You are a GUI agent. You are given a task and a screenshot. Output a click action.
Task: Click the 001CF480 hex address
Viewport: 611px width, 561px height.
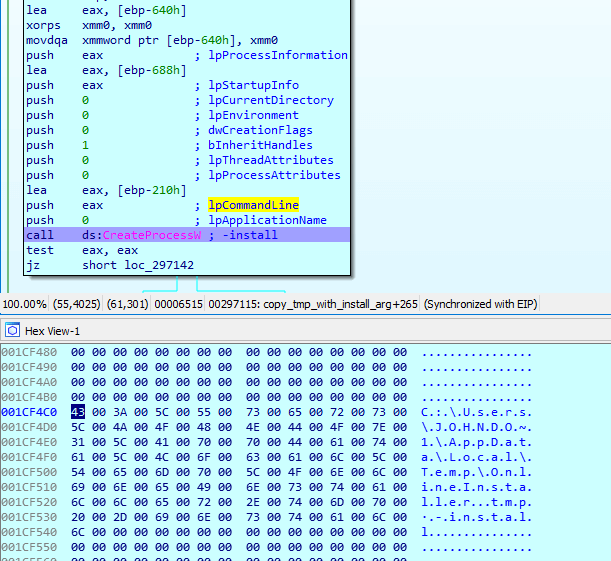pyautogui.click(x=29, y=352)
